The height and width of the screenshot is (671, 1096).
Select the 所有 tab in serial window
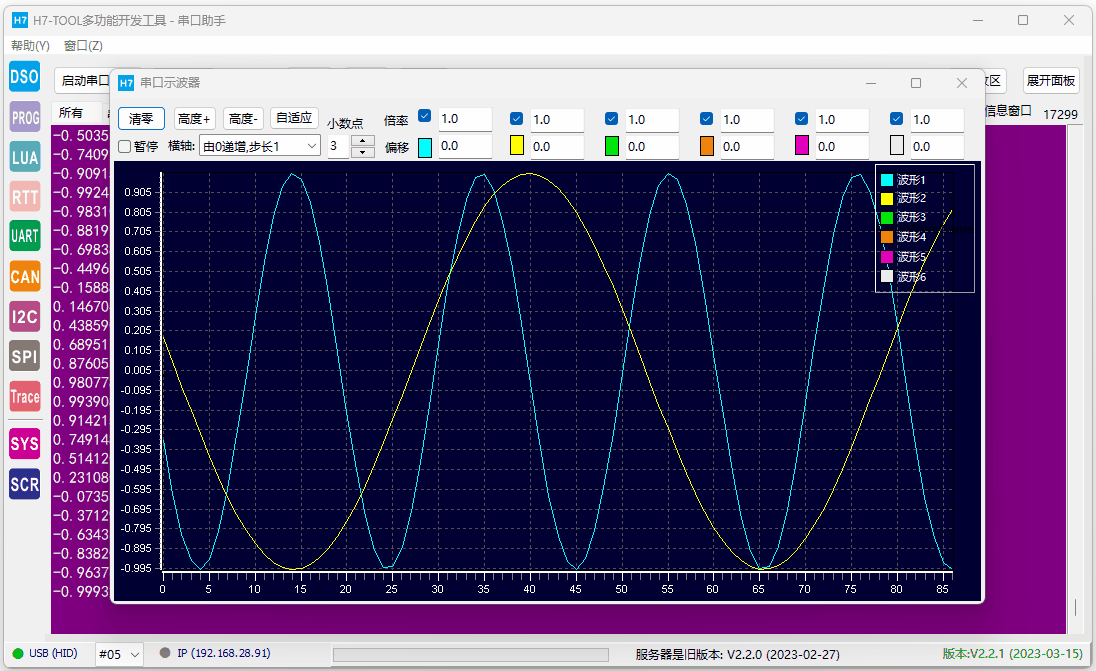click(71, 113)
